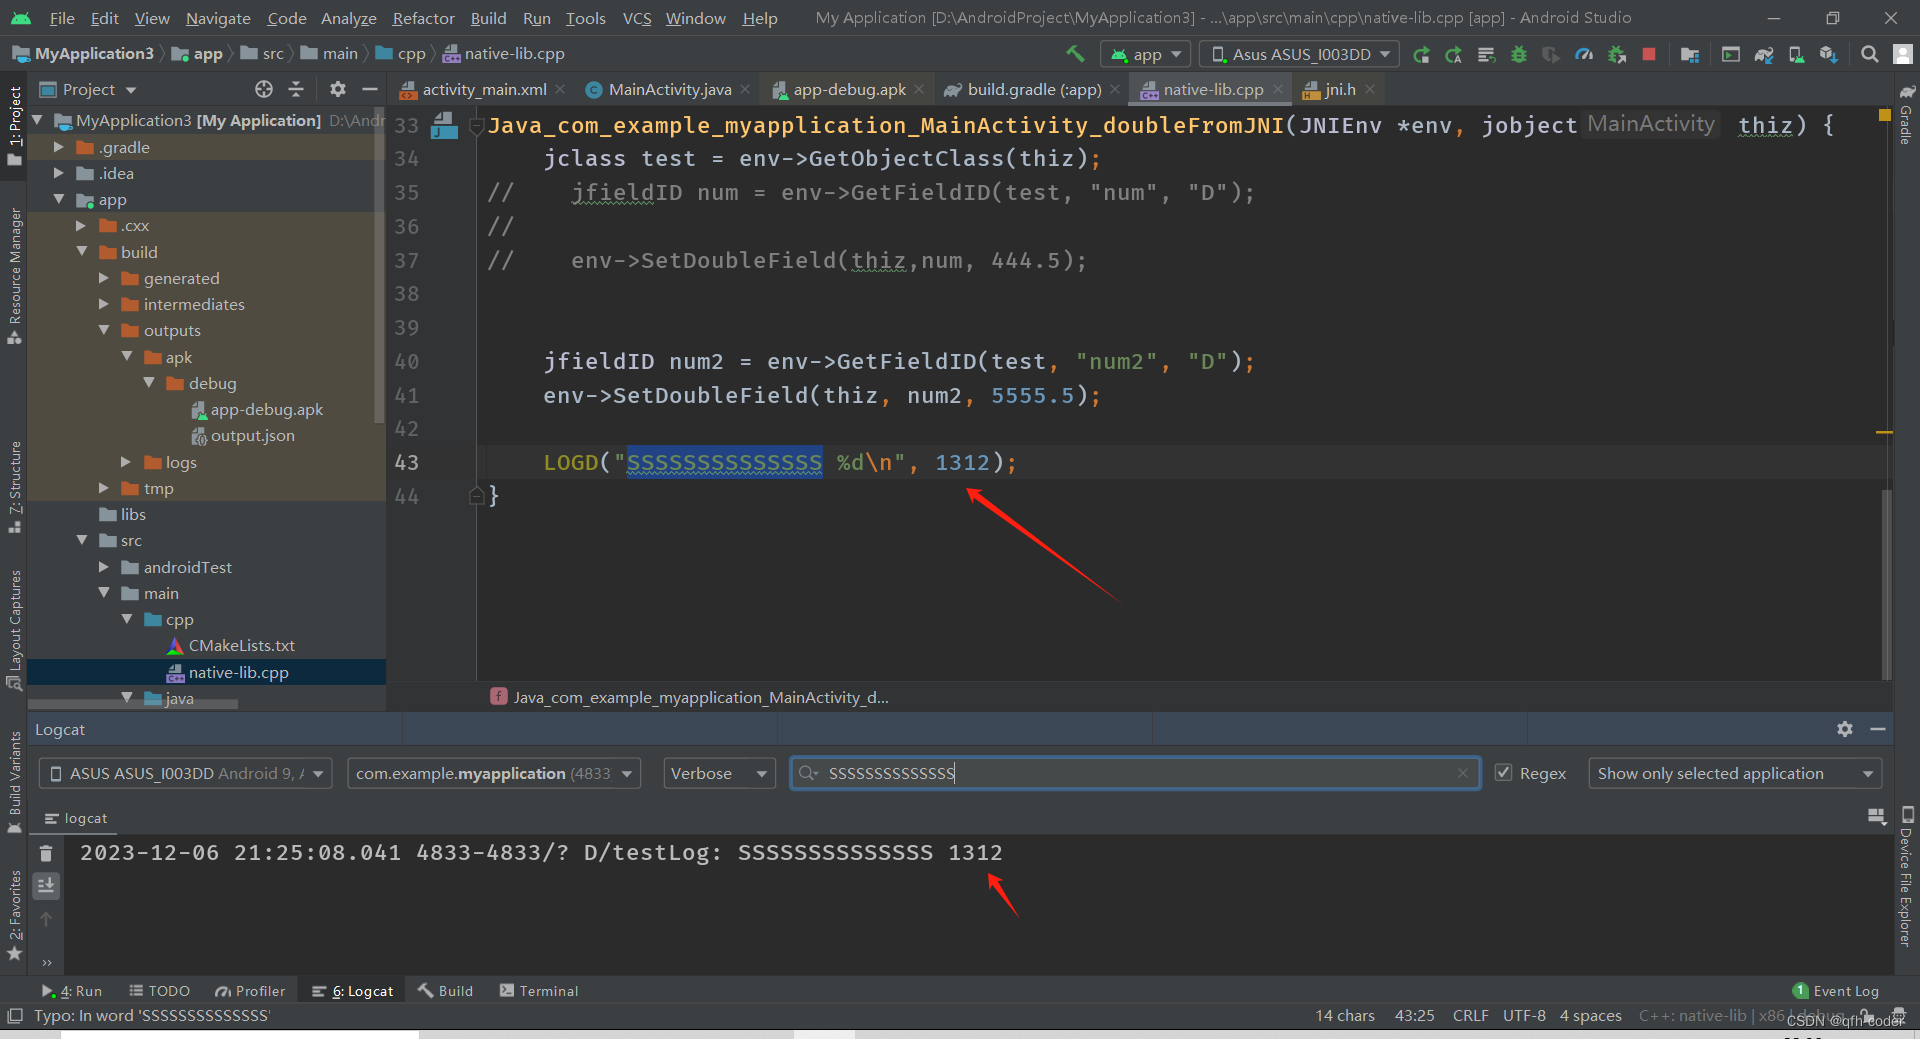Open the Show only selected application dropdown
This screenshot has height=1039, width=1920.
click(x=1735, y=773)
